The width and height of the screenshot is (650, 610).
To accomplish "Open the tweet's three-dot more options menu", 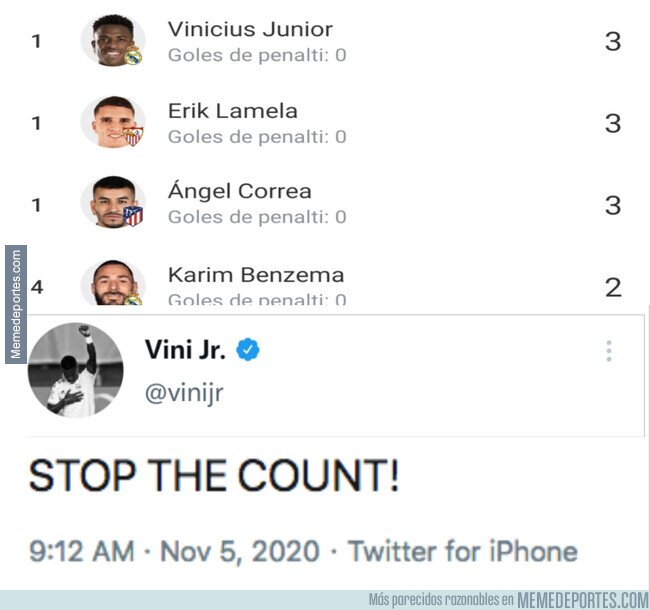I will [608, 351].
